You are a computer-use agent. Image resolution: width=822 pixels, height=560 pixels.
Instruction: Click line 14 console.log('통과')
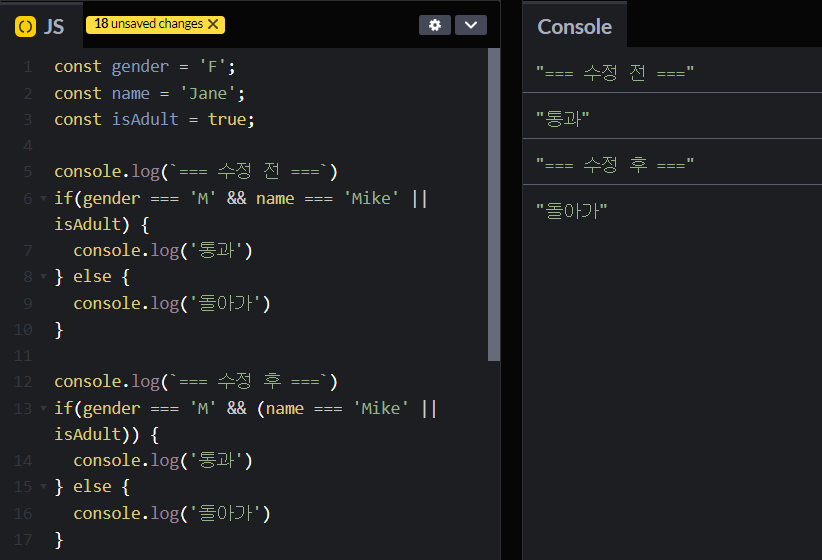tap(163, 461)
